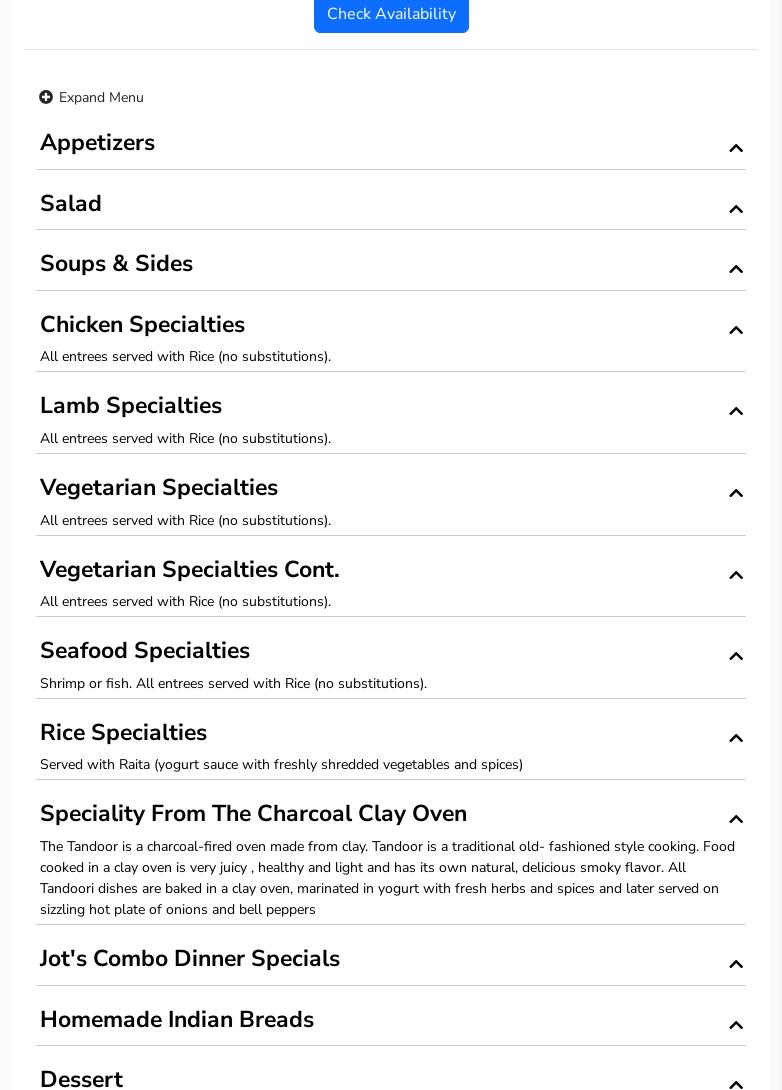Expand Rice Specialties chevron arrow
Viewport: 782px width, 1090px height.
pos(736,738)
